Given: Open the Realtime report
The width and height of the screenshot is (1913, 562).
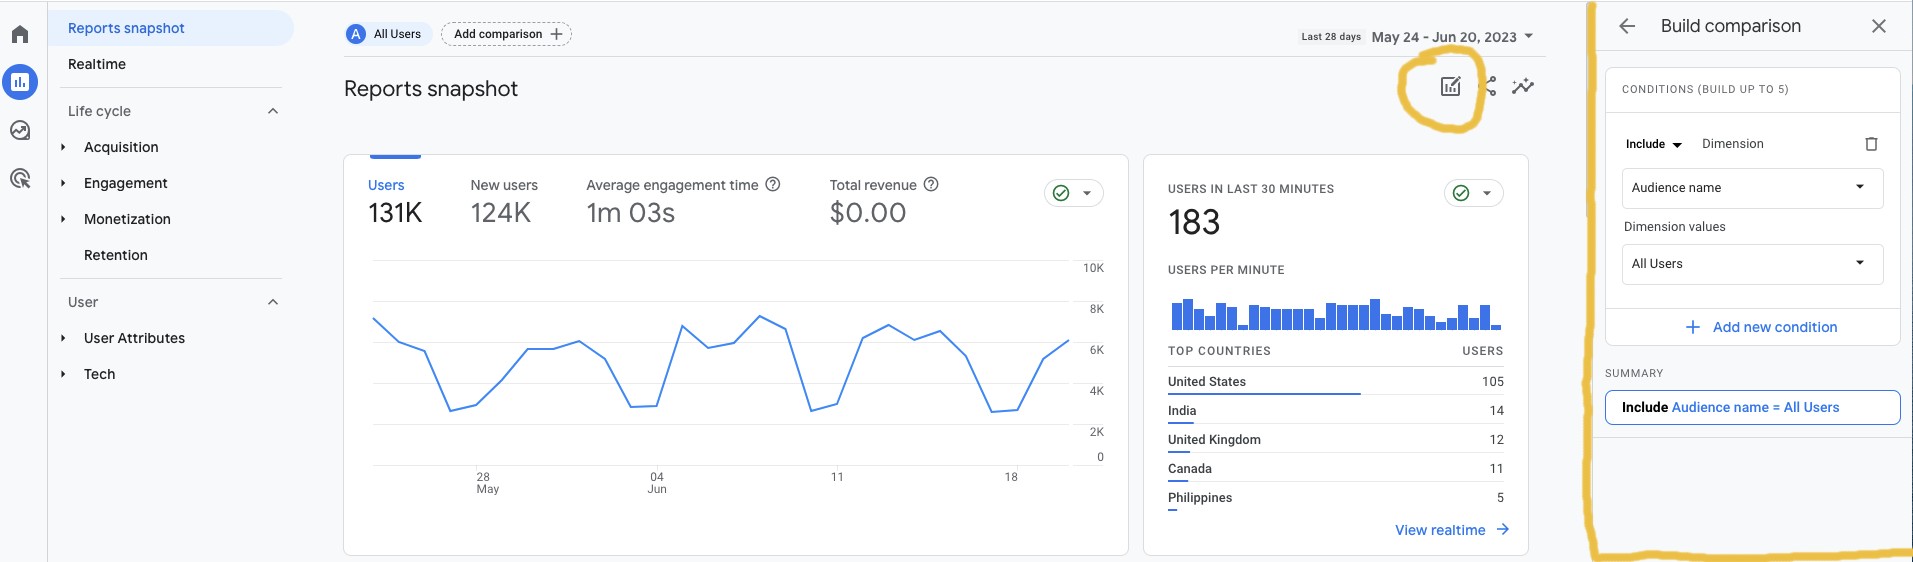Looking at the screenshot, I should (97, 64).
